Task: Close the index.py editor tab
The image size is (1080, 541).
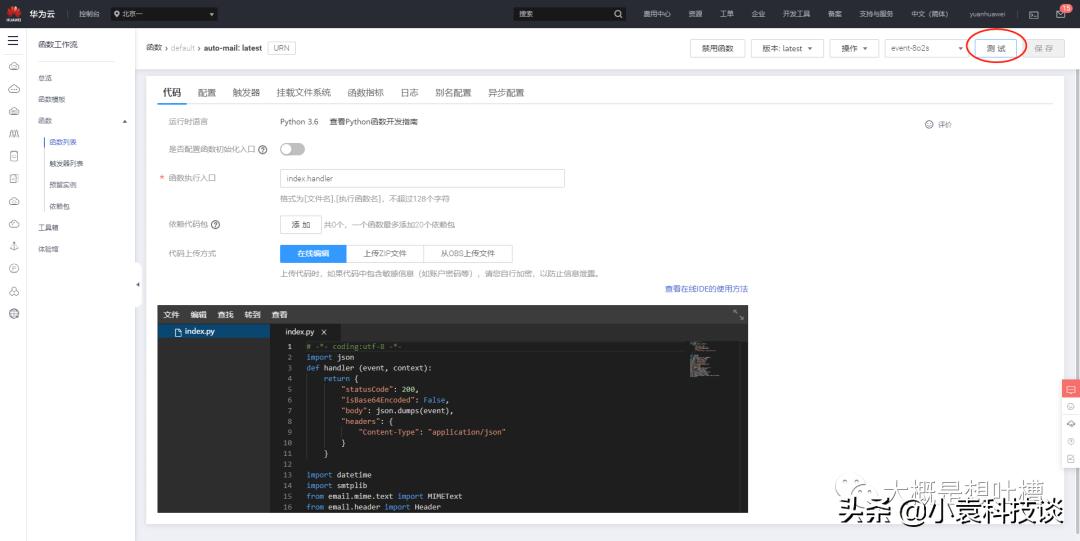Action: 324,332
